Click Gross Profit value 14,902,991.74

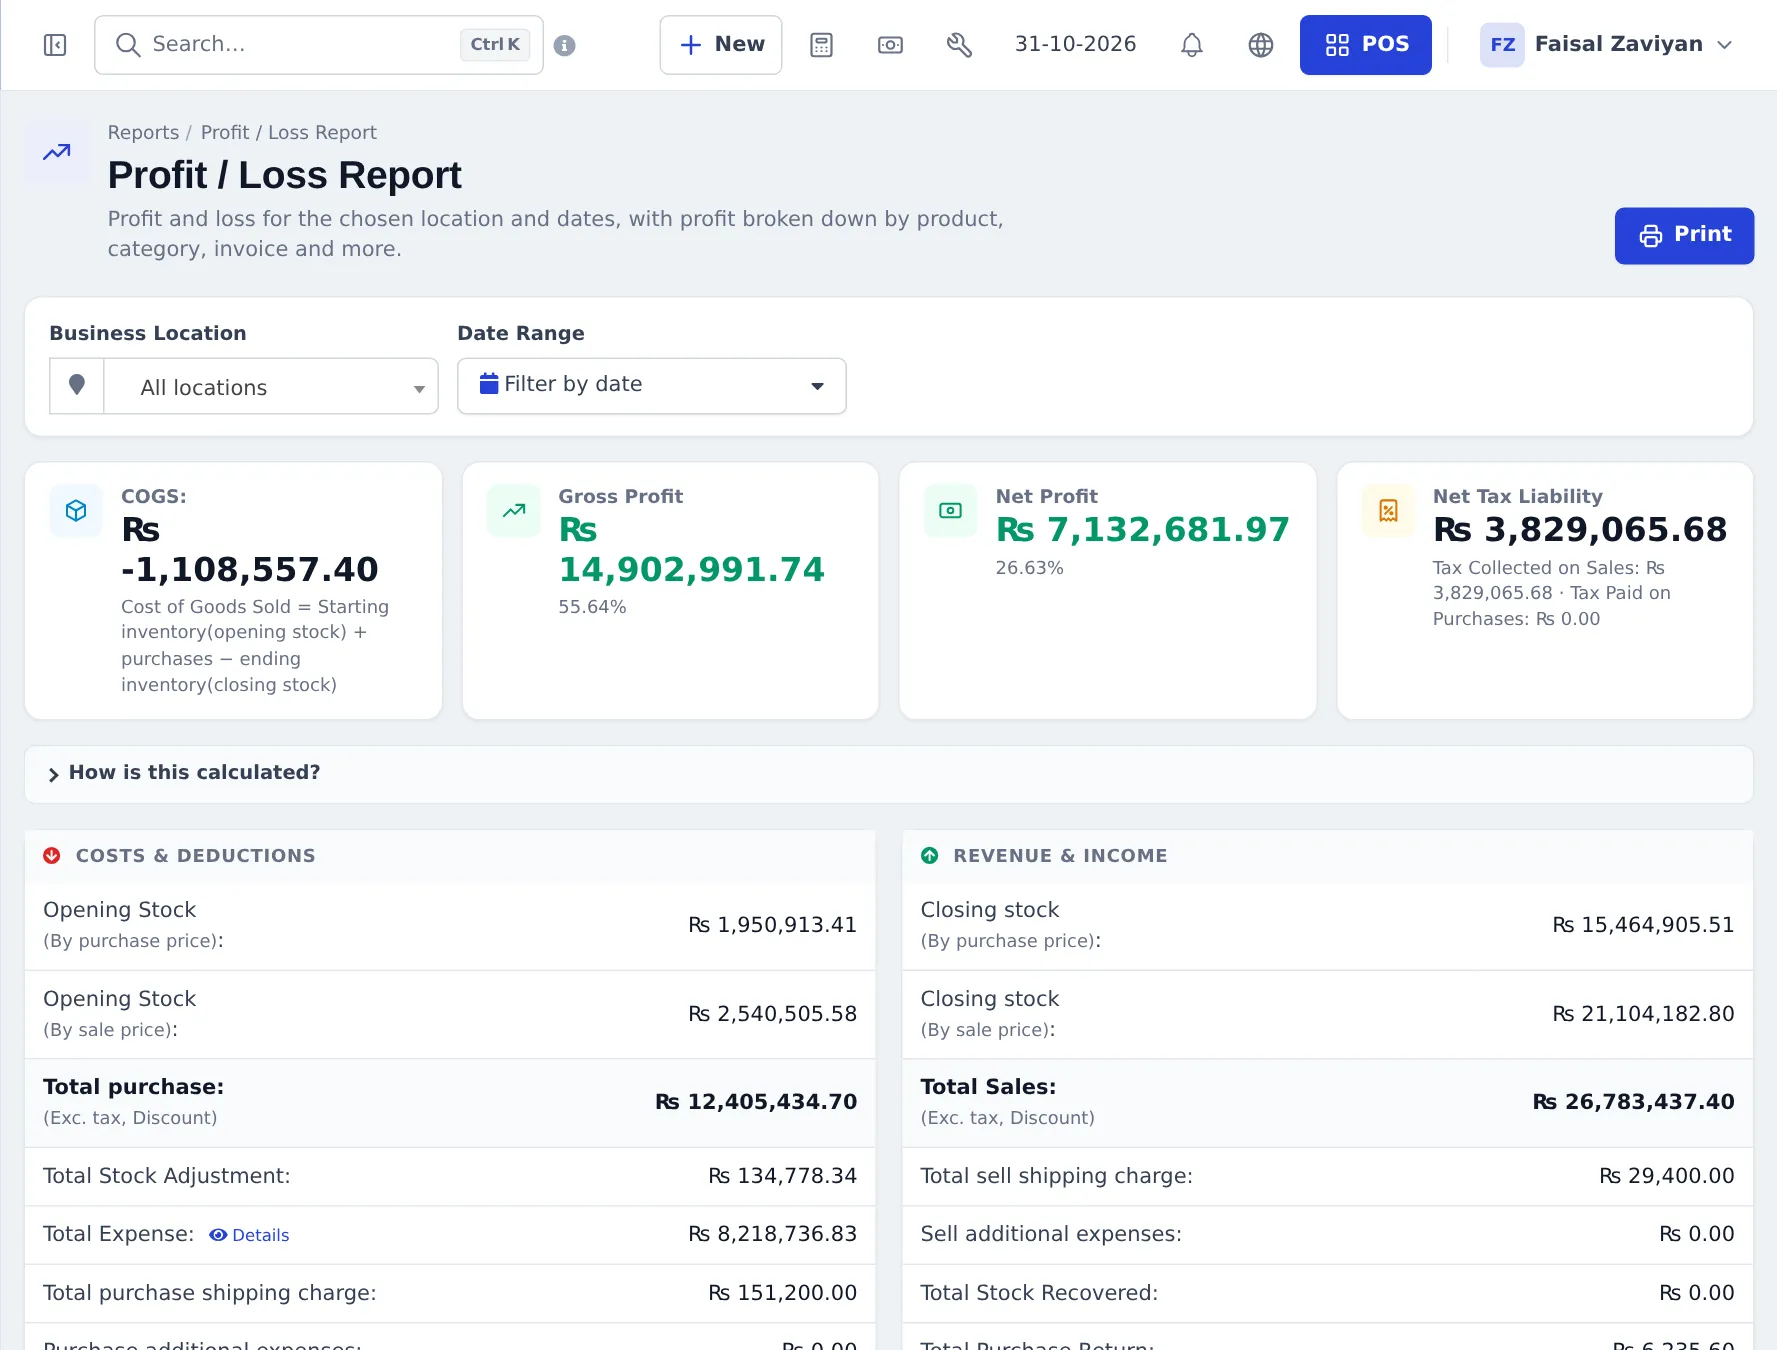click(691, 570)
